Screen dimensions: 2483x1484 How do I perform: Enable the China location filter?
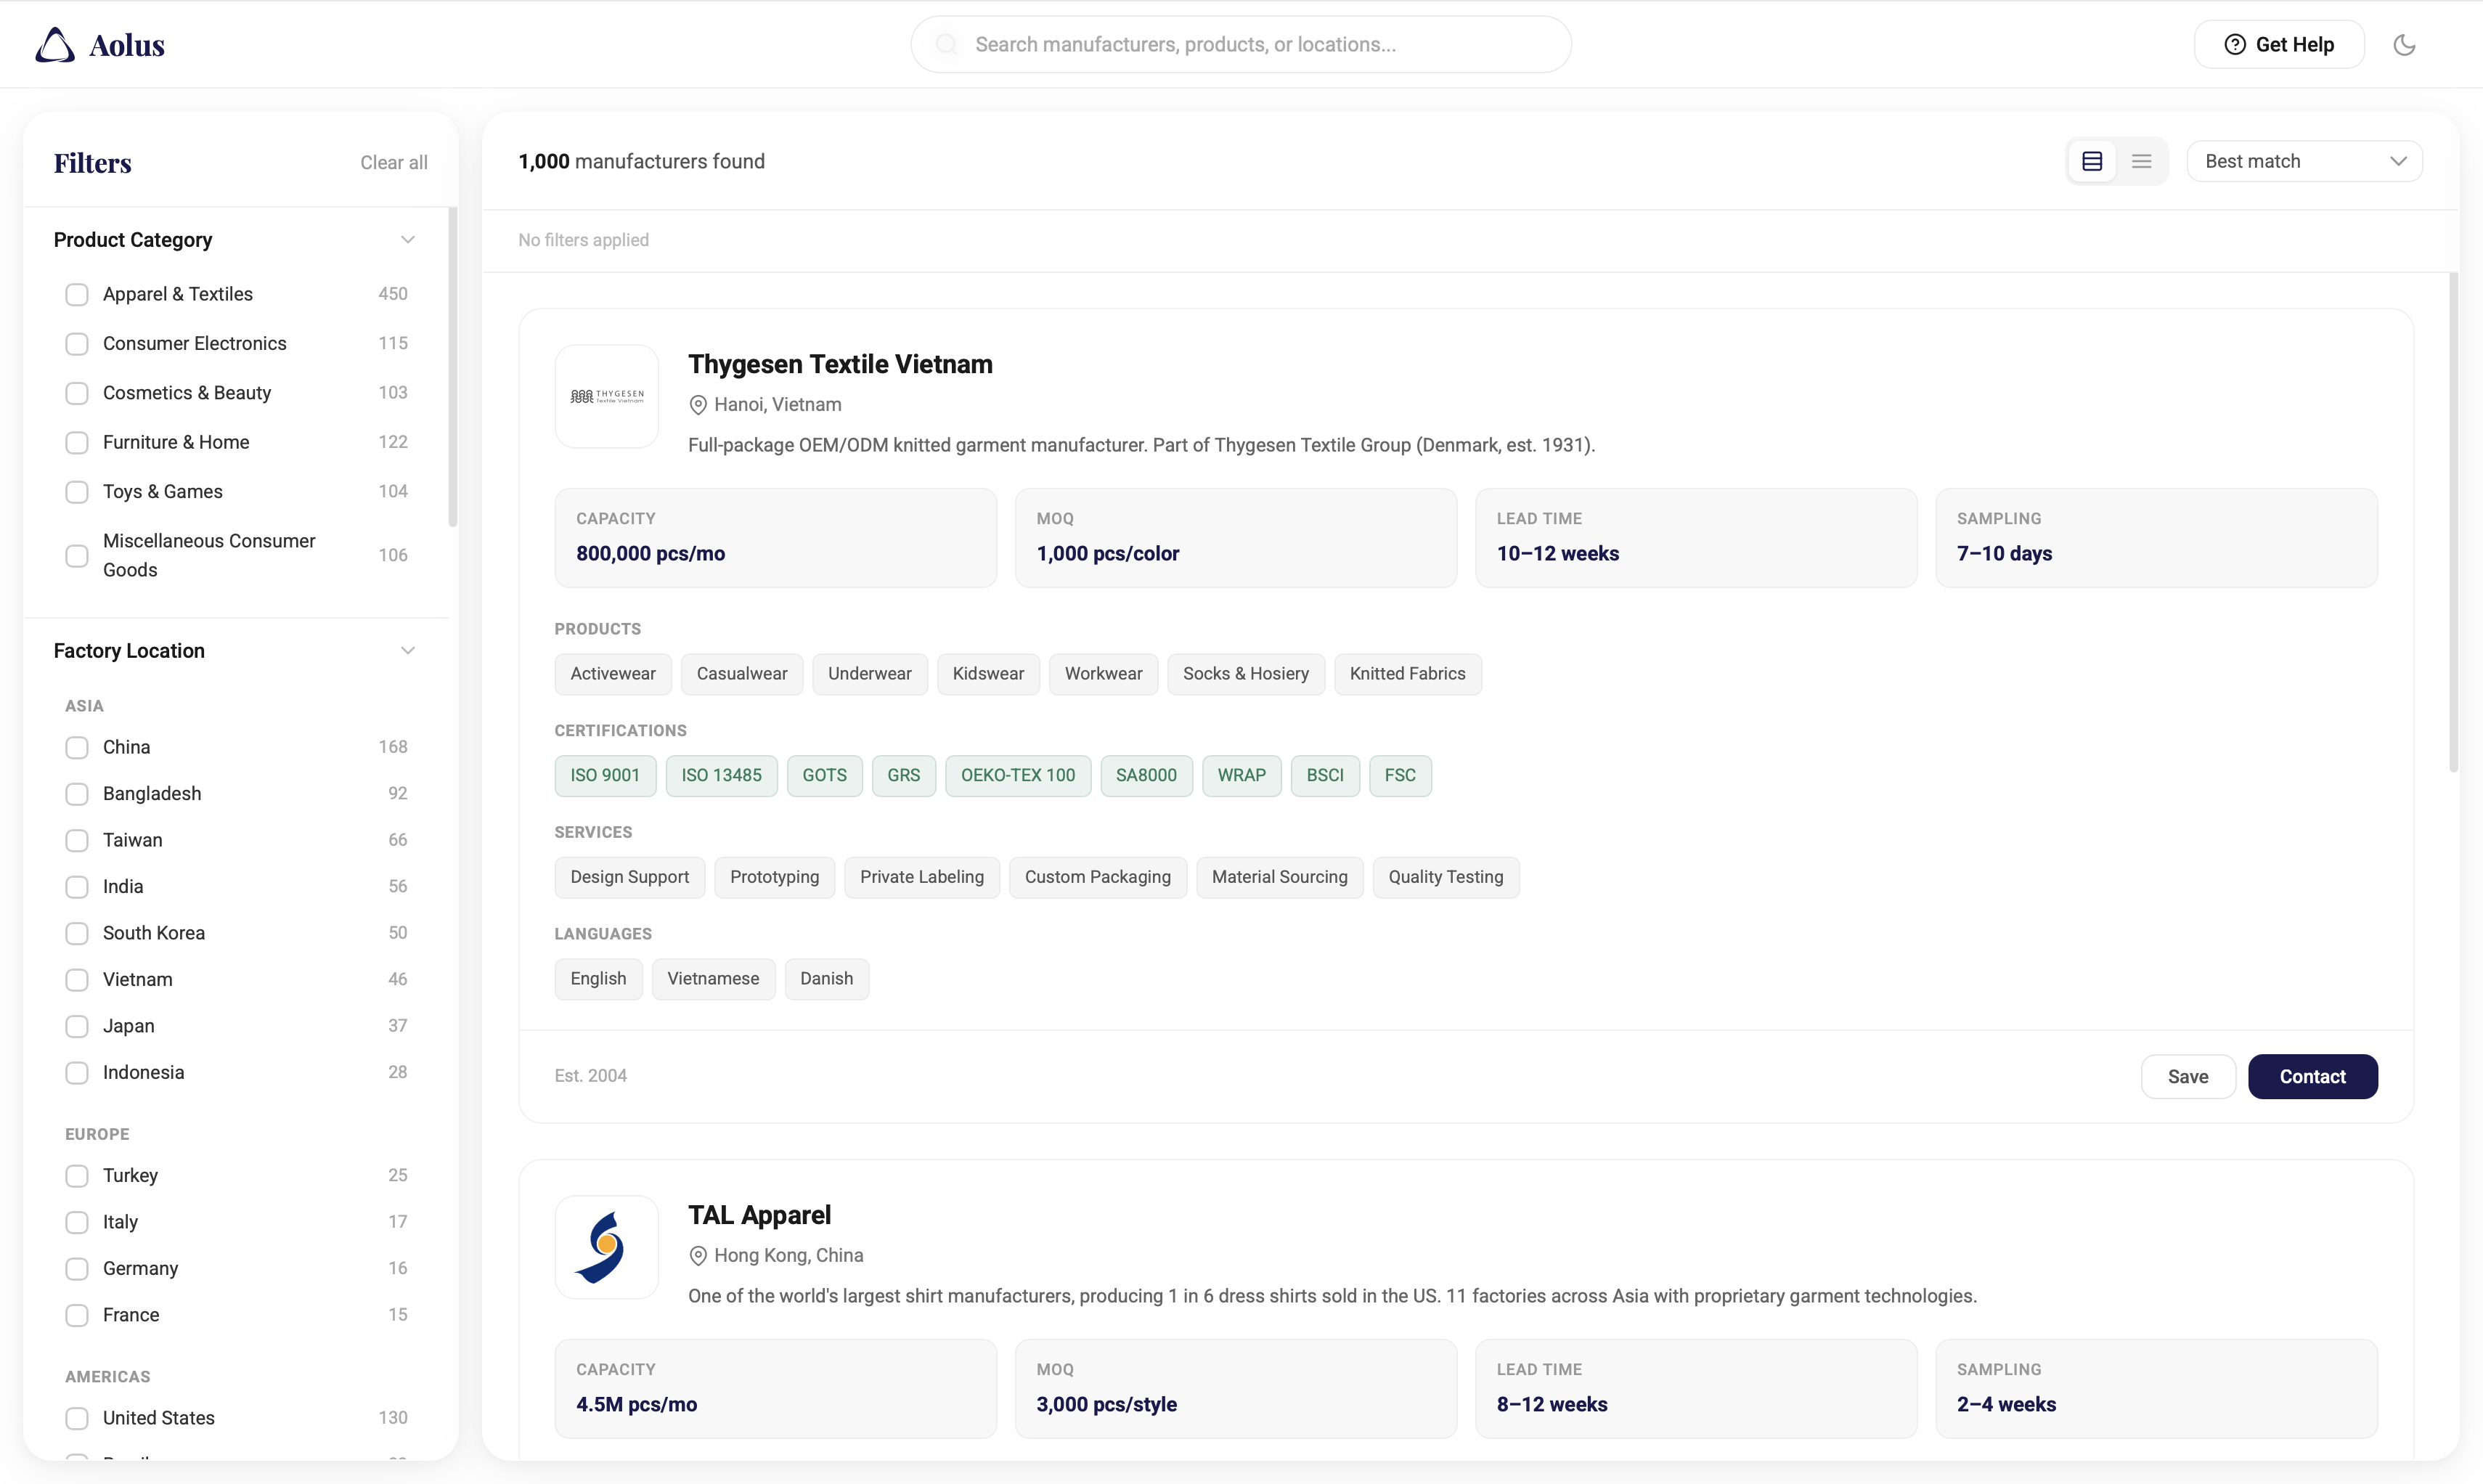(x=76, y=746)
